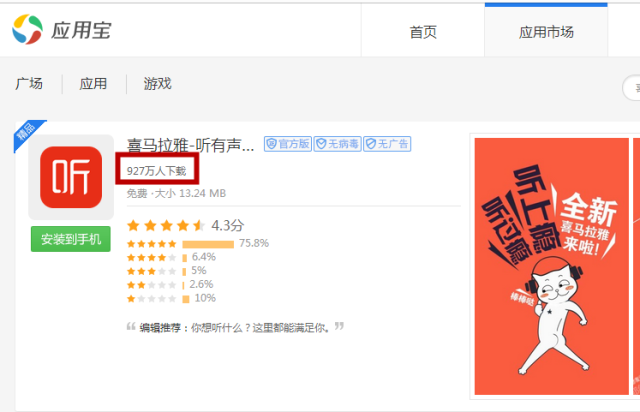Select the 应用 category
640x412 pixels.
pos(93,83)
